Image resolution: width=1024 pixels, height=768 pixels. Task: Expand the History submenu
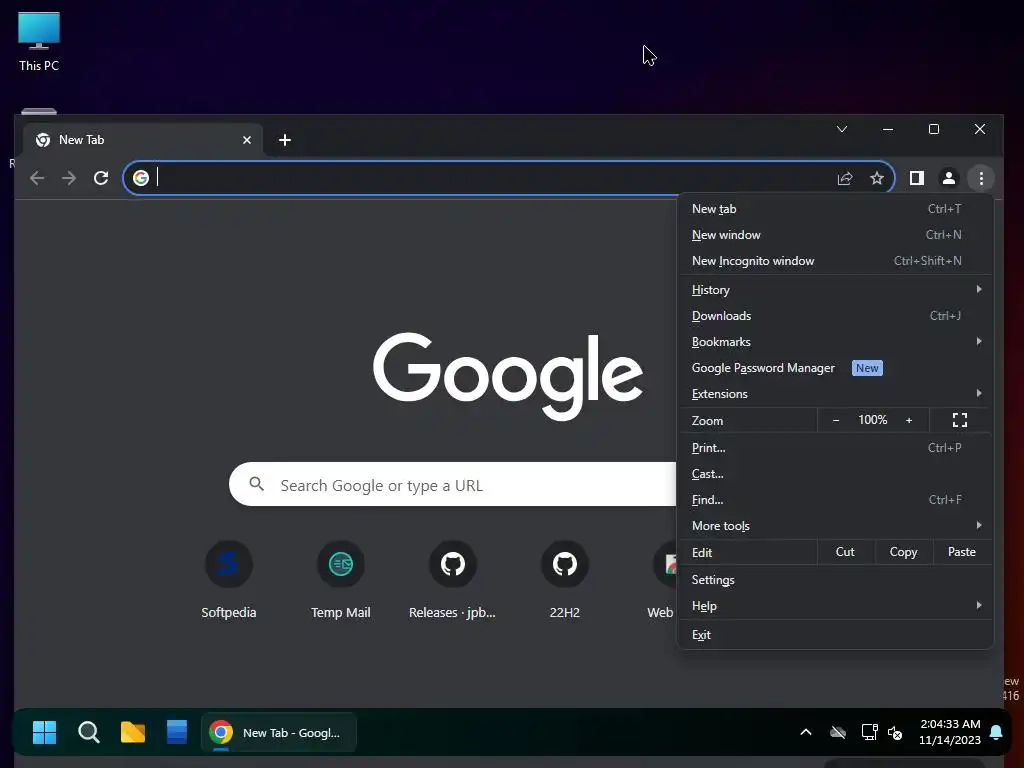pos(835,289)
